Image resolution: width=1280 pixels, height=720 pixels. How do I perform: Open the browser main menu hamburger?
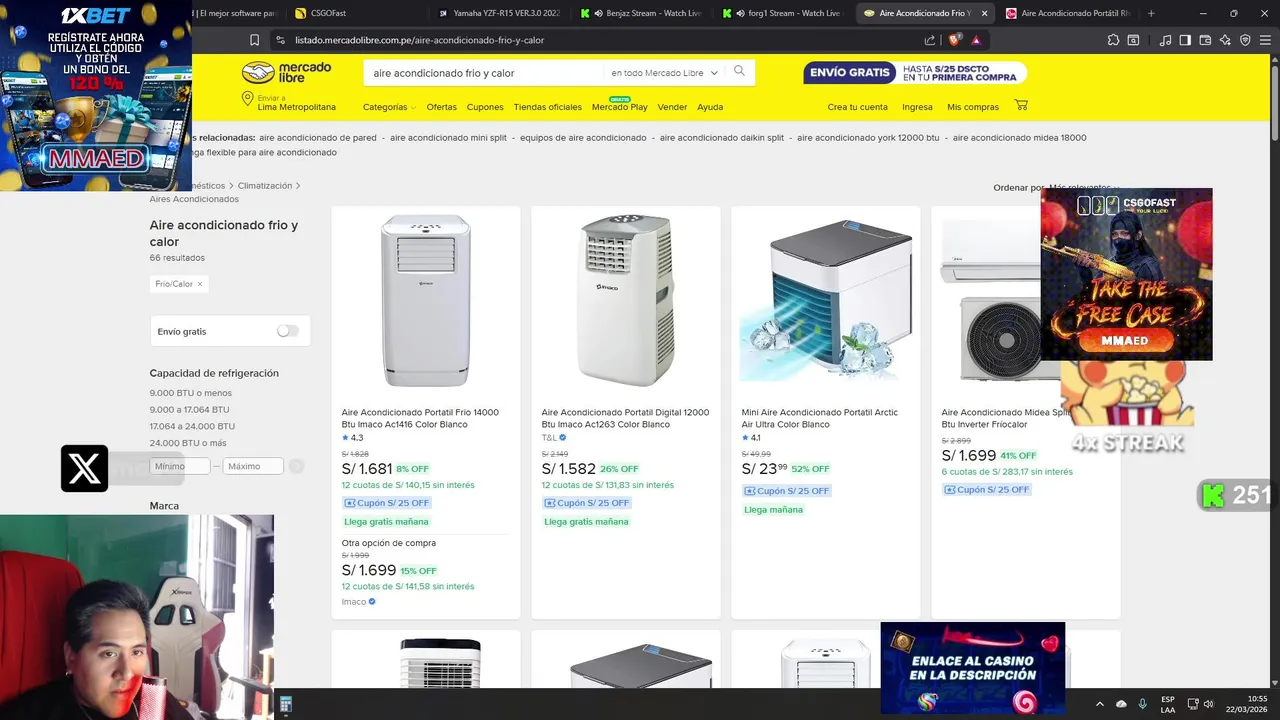(x=1265, y=40)
